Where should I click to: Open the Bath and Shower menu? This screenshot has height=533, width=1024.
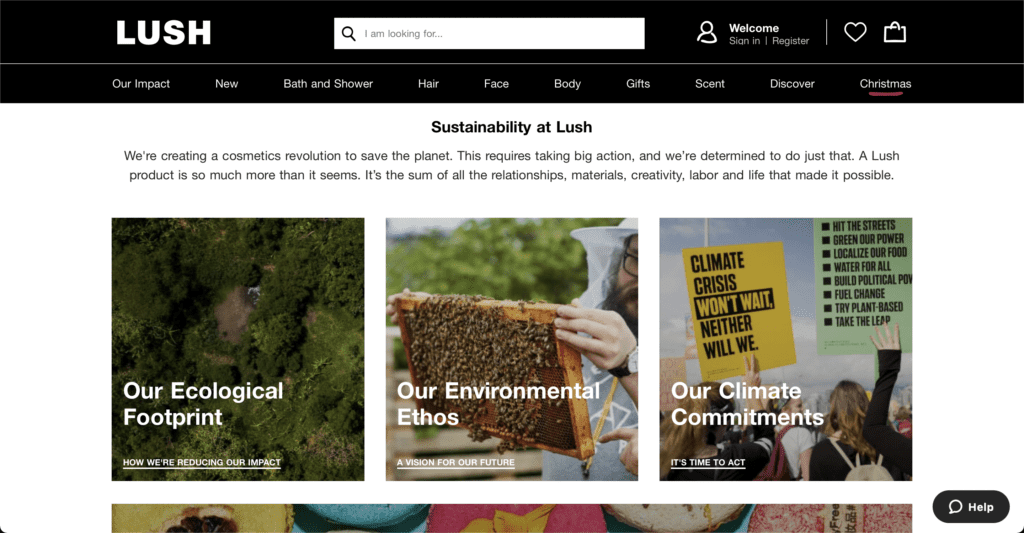(328, 84)
